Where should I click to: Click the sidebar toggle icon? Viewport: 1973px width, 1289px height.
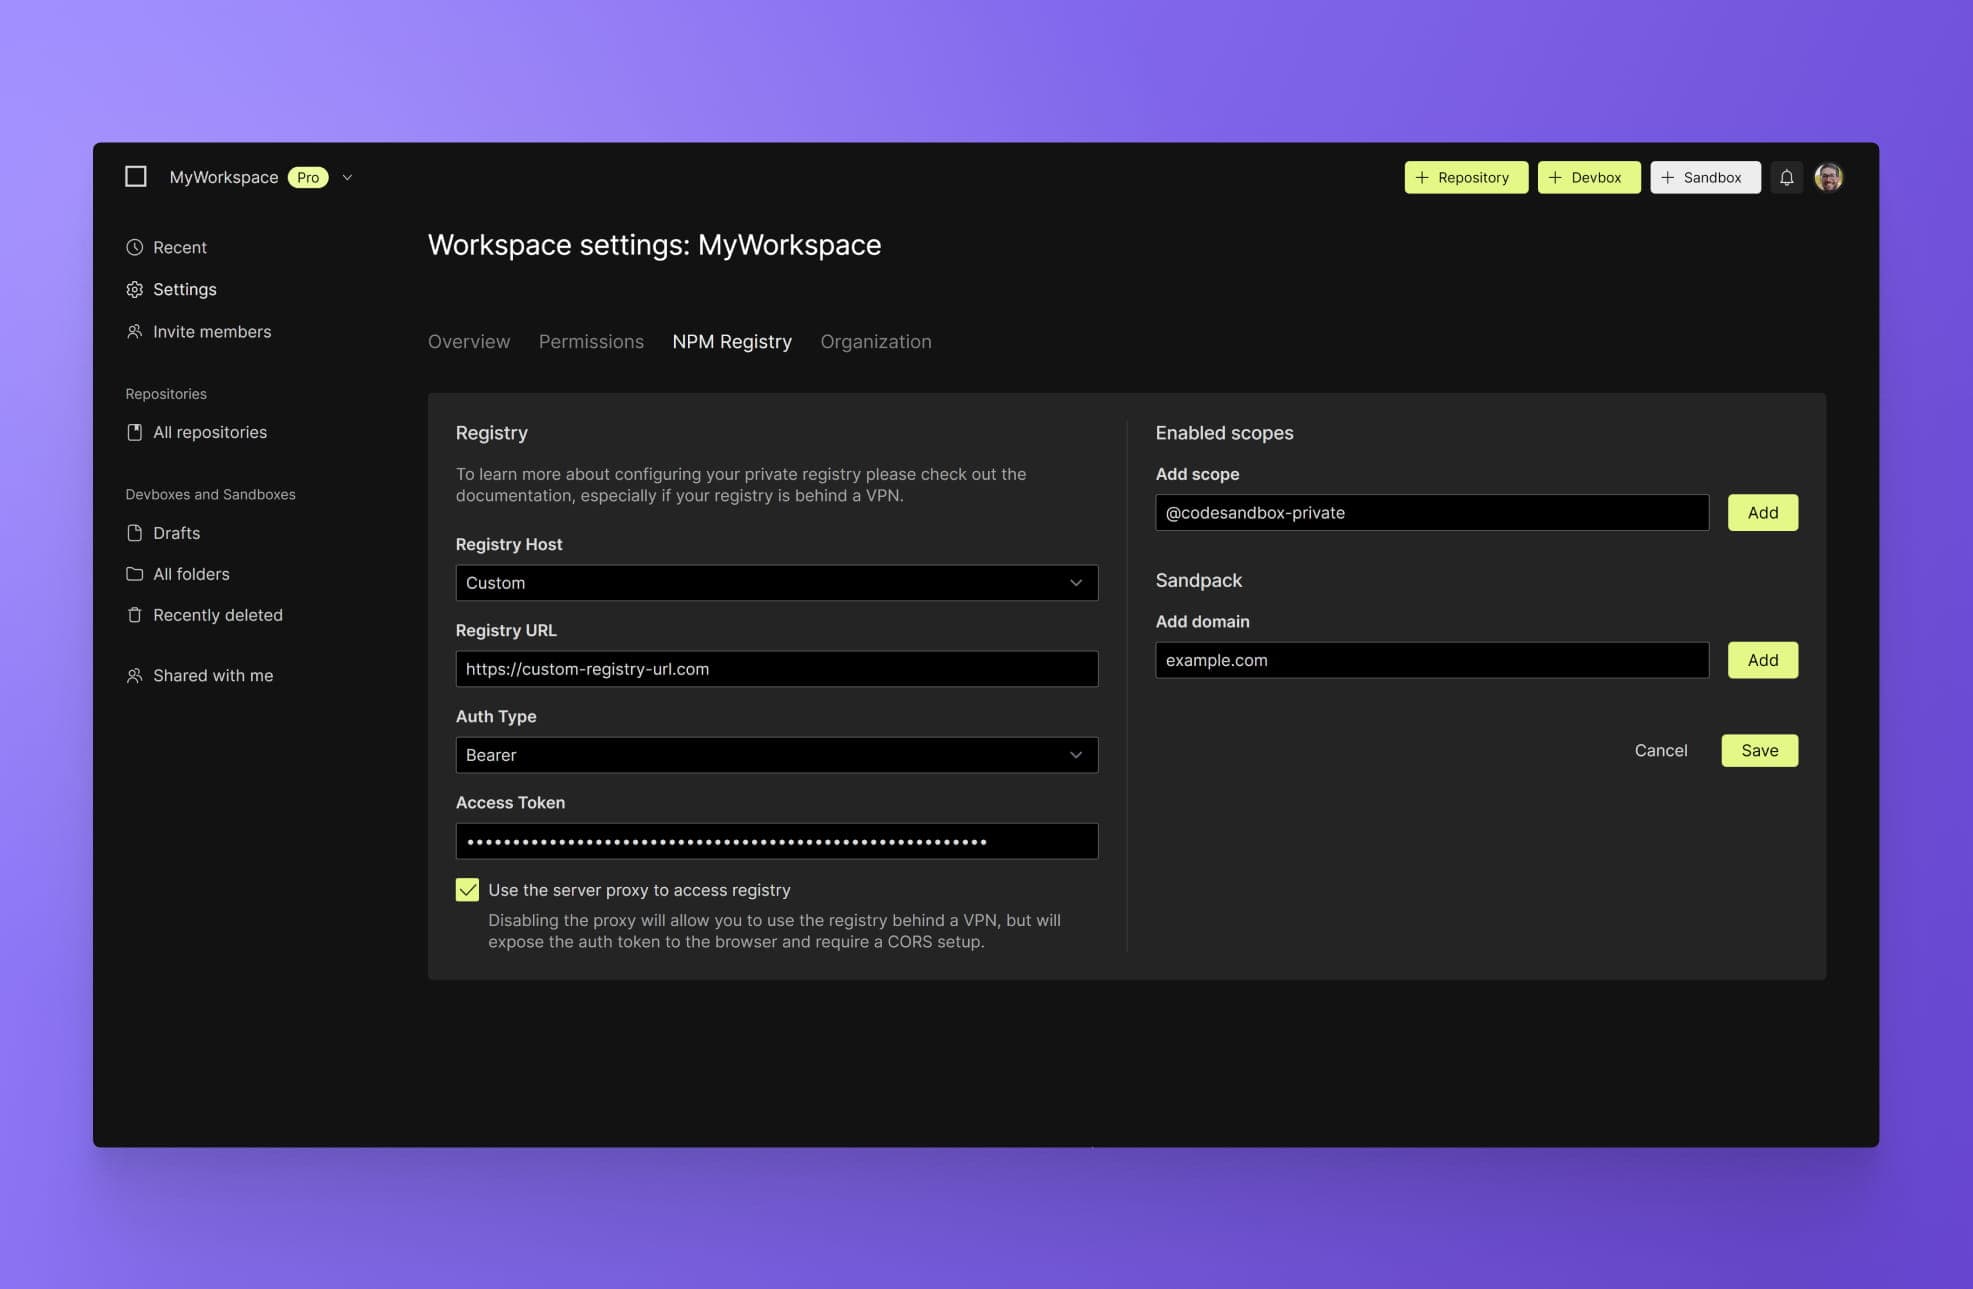coord(135,176)
